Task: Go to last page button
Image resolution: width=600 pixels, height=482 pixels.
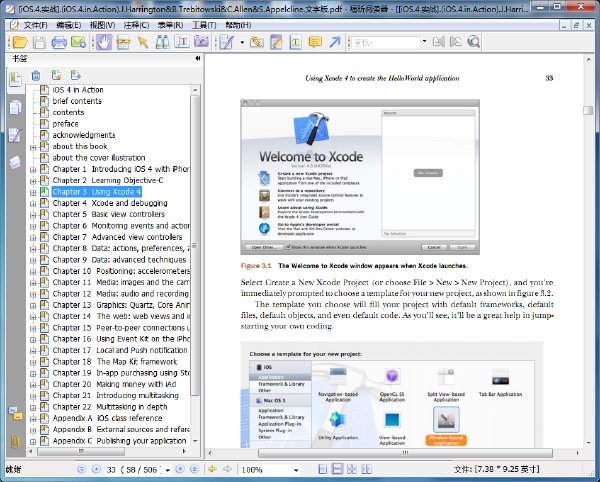Action: (194, 469)
